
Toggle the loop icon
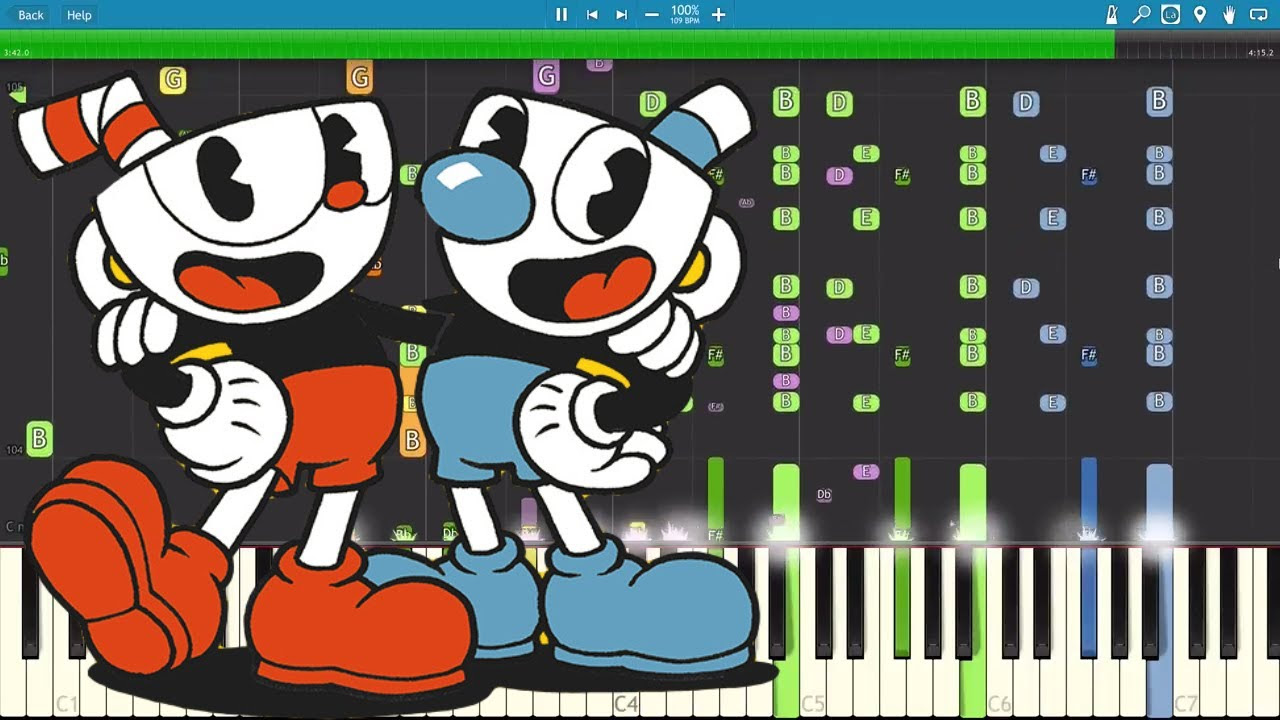[x=1259, y=14]
